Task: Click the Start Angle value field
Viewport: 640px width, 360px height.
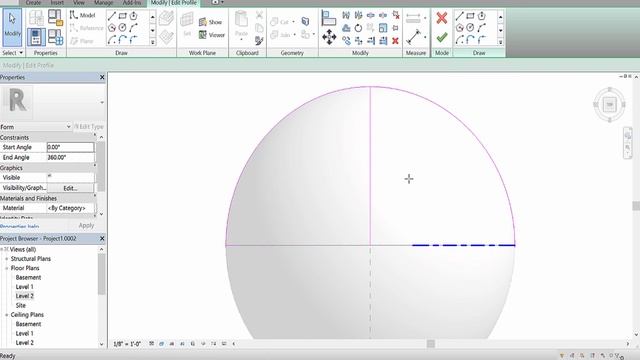Action: [x=70, y=147]
